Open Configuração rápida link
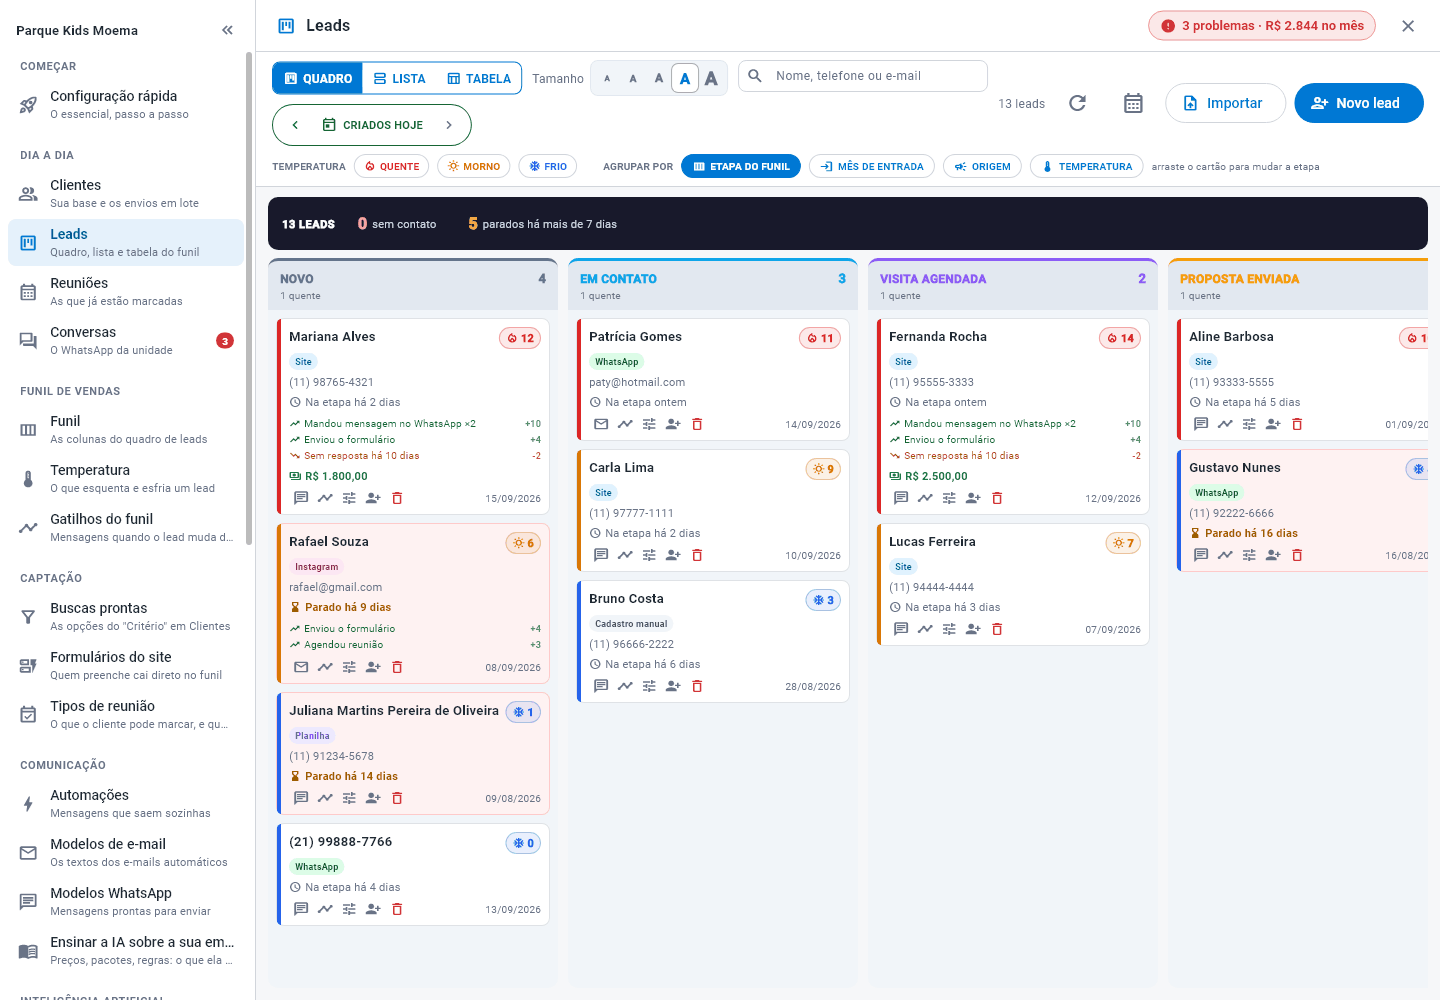Image resolution: width=1440 pixels, height=1000 pixels. (x=126, y=104)
